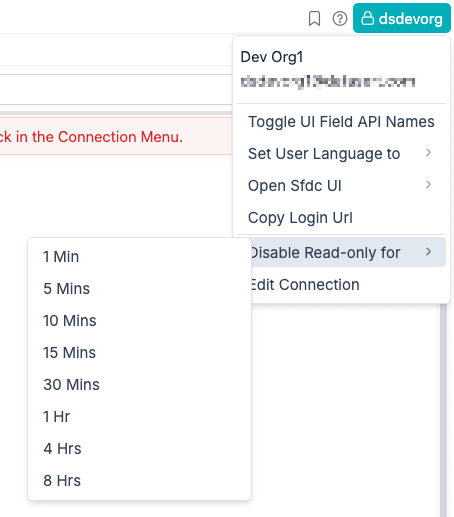Select 1 Min read-only disable duration
This screenshot has height=517, width=454.
(x=139, y=257)
